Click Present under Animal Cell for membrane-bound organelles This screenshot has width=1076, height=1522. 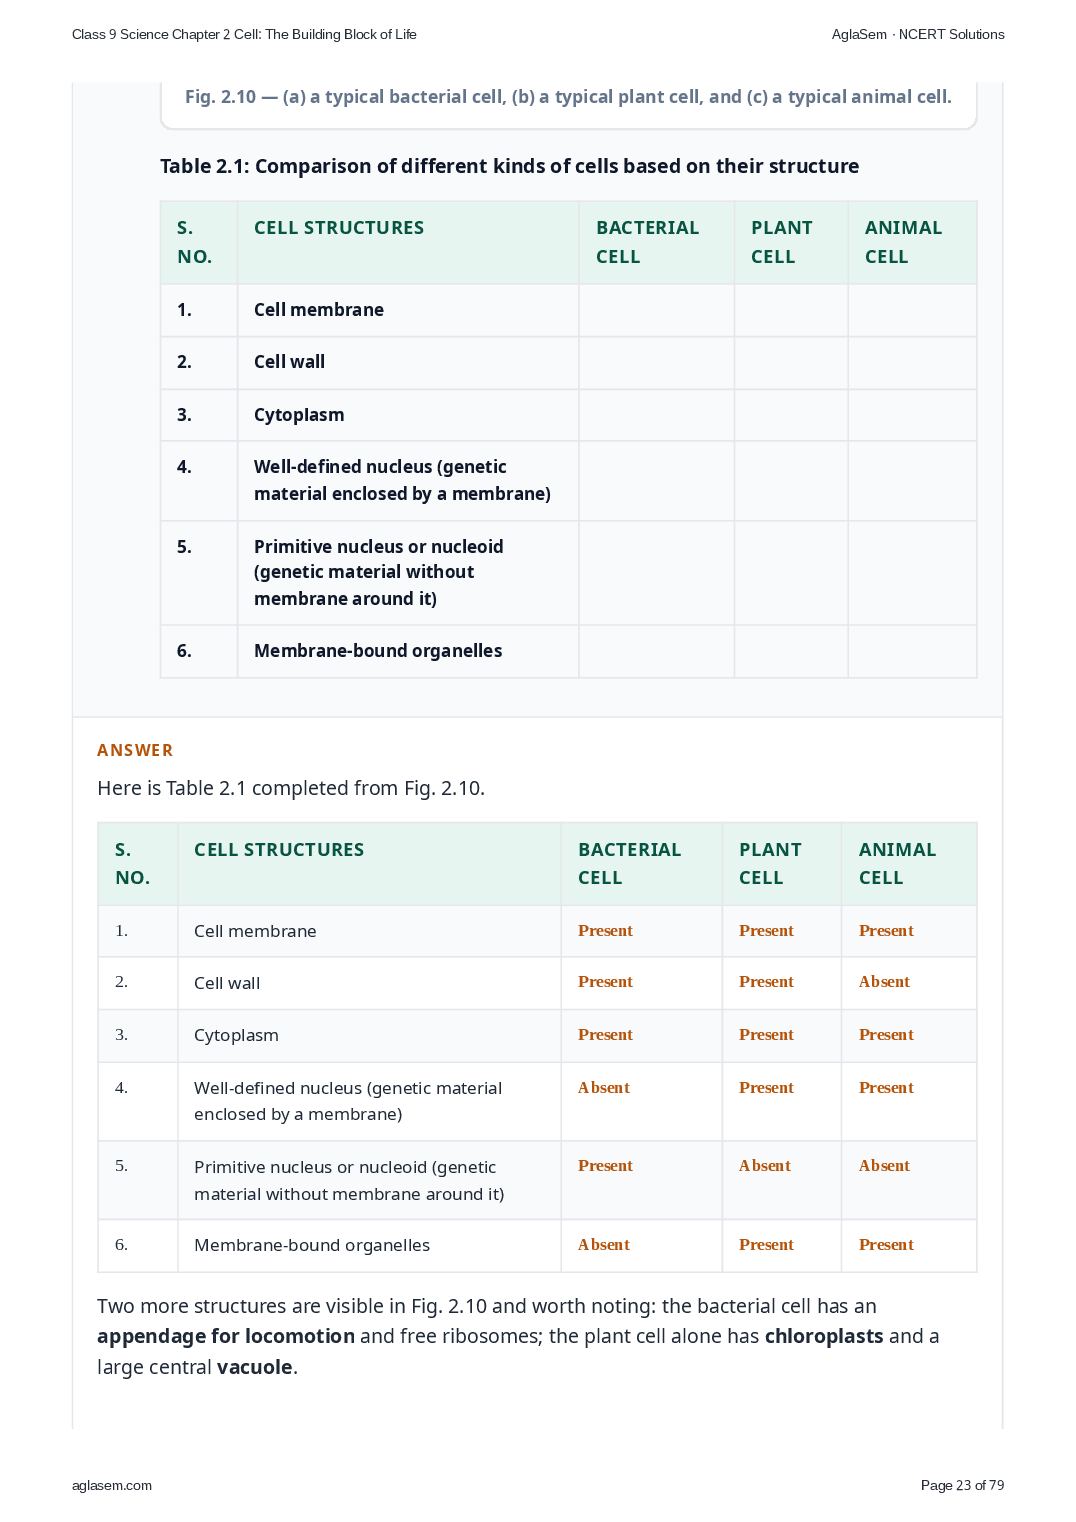pyautogui.click(x=886, y=1245)
